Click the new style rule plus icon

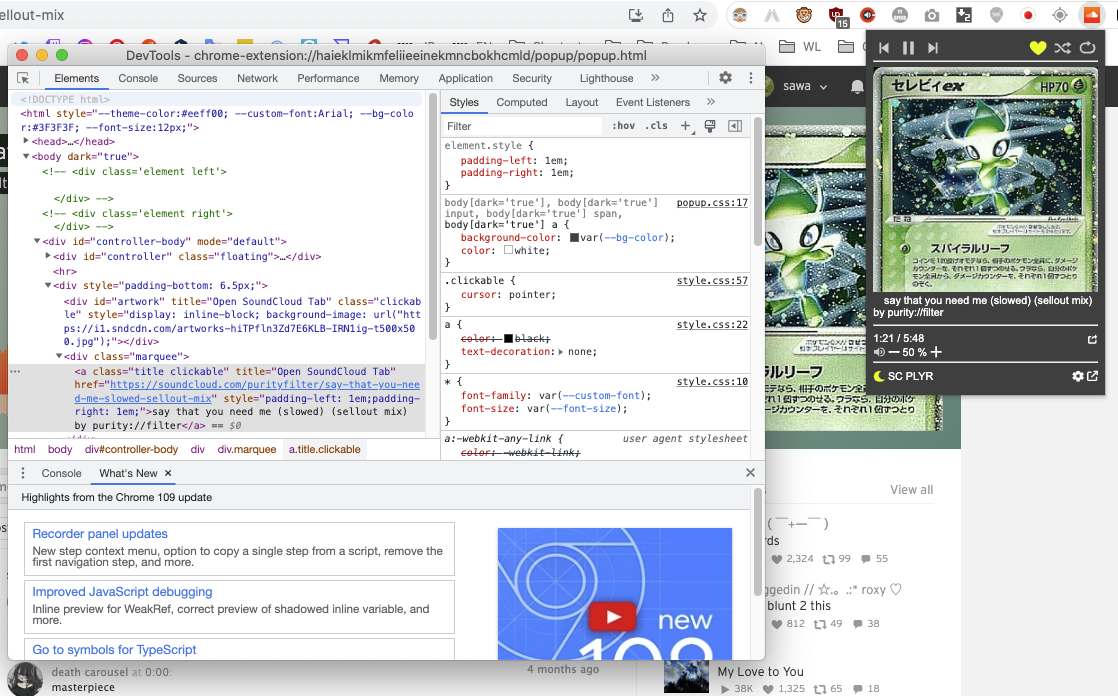(686, 126)
